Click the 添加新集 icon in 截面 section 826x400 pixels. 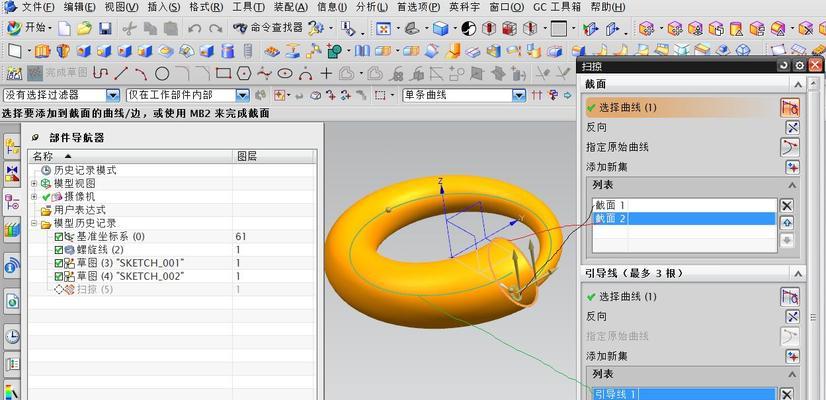click(x=791, y=165)
